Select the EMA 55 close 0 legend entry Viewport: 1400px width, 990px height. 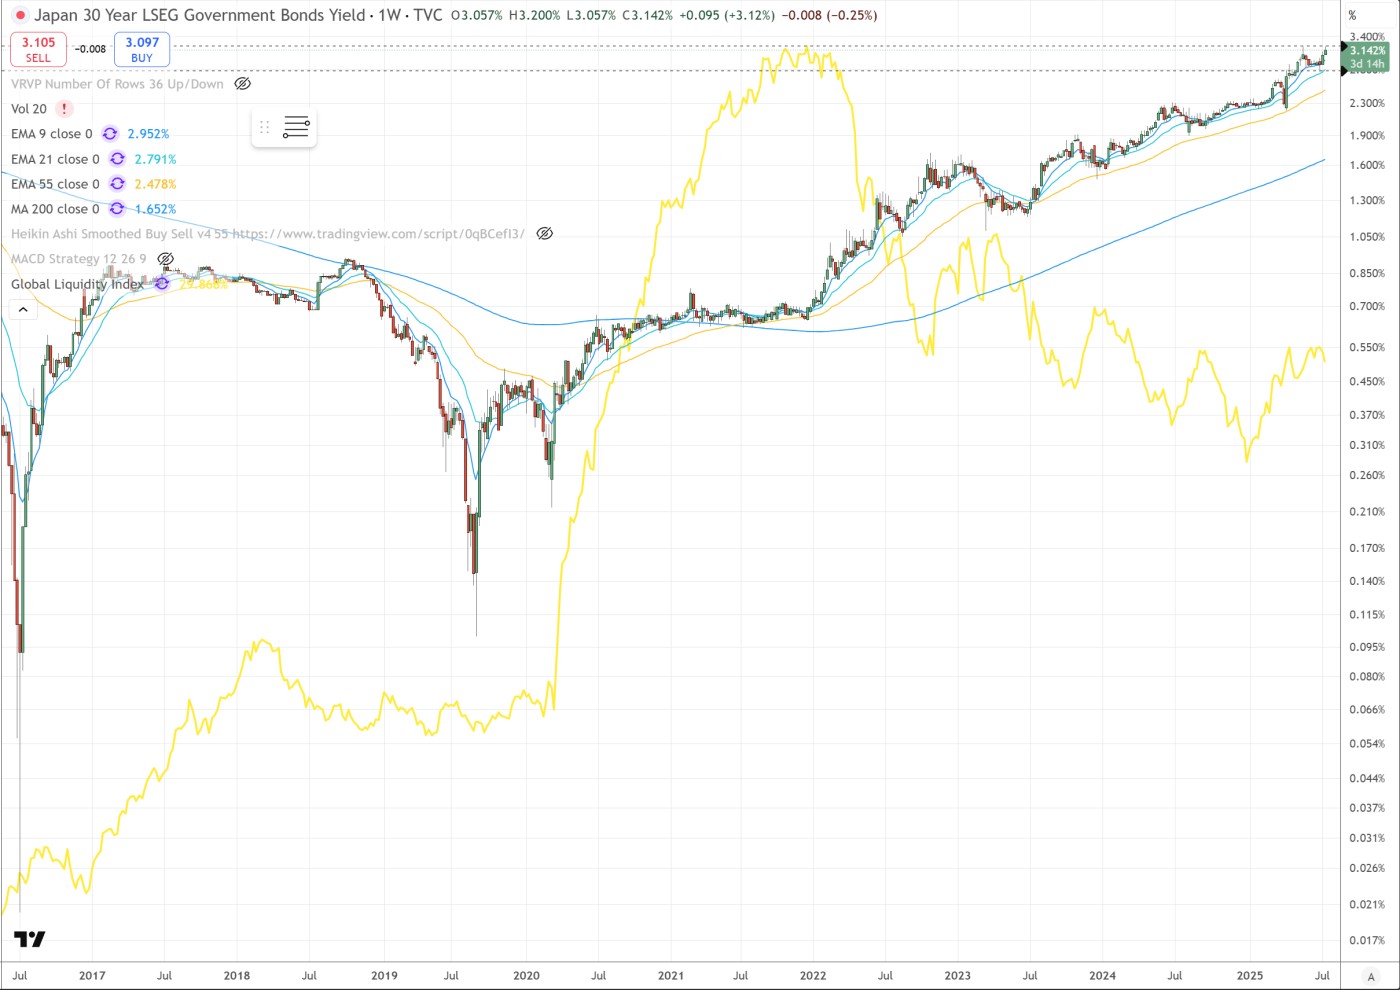55,184
